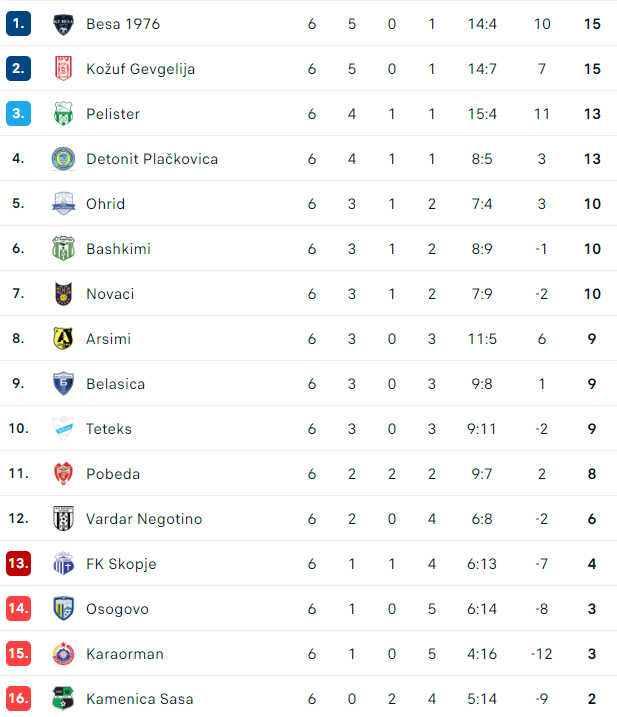Select the Ohrid club crest
The image size is (617, 717).
63,203
